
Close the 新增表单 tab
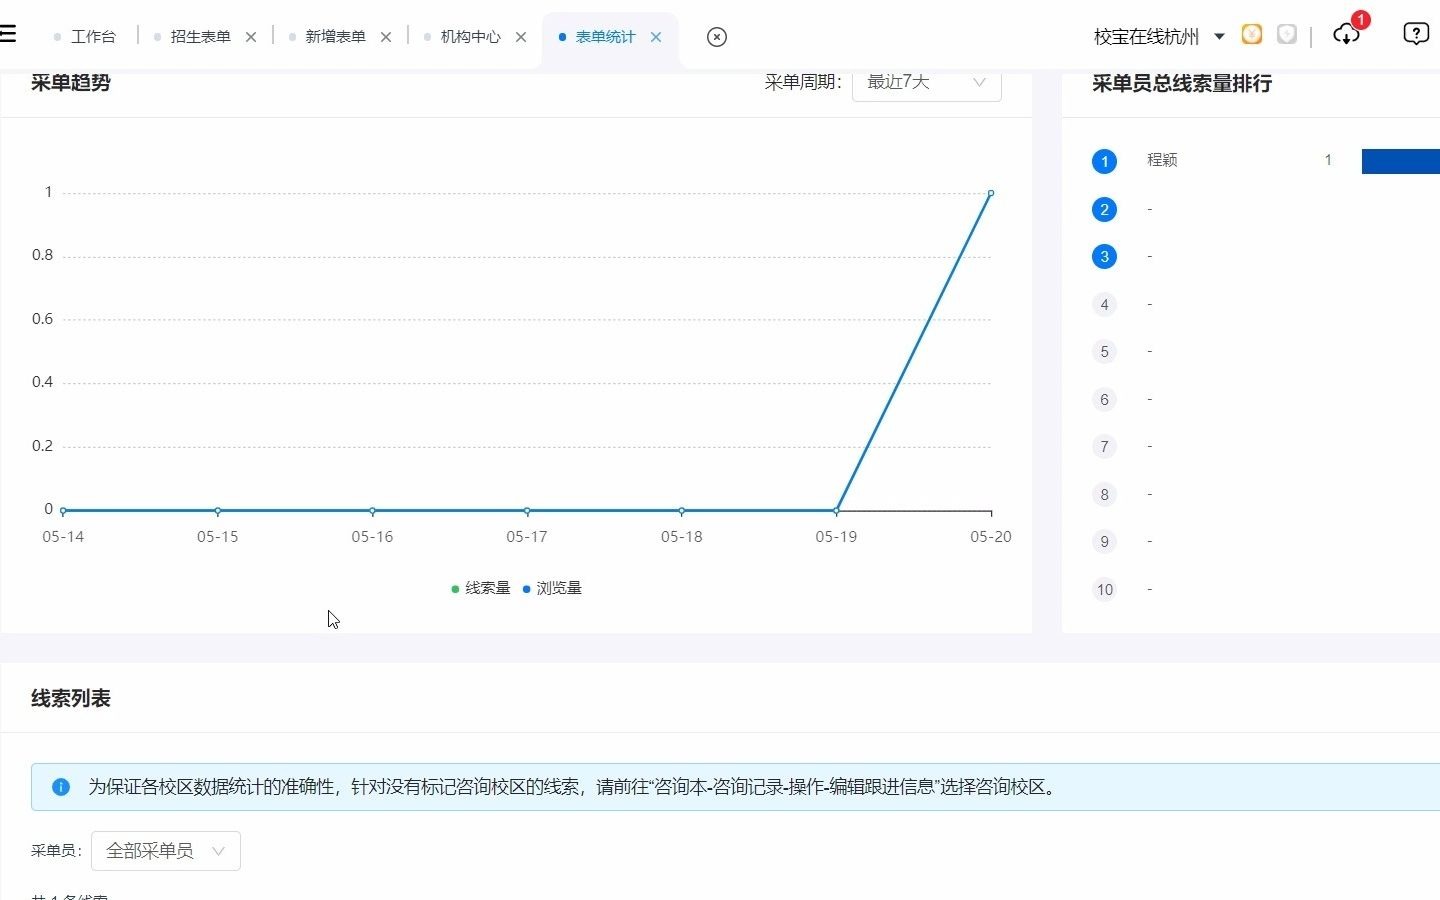[x=386, y=37]
